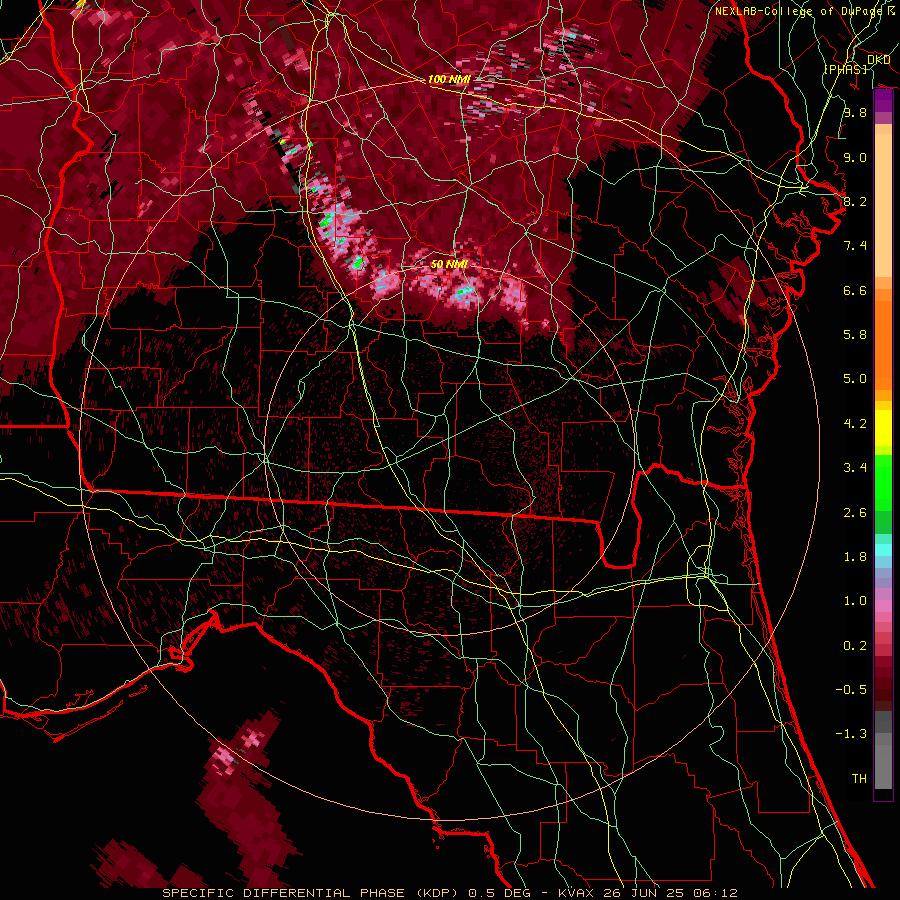
Task: Select the 6.6 value on the color scale
Action: coord(855,290)
